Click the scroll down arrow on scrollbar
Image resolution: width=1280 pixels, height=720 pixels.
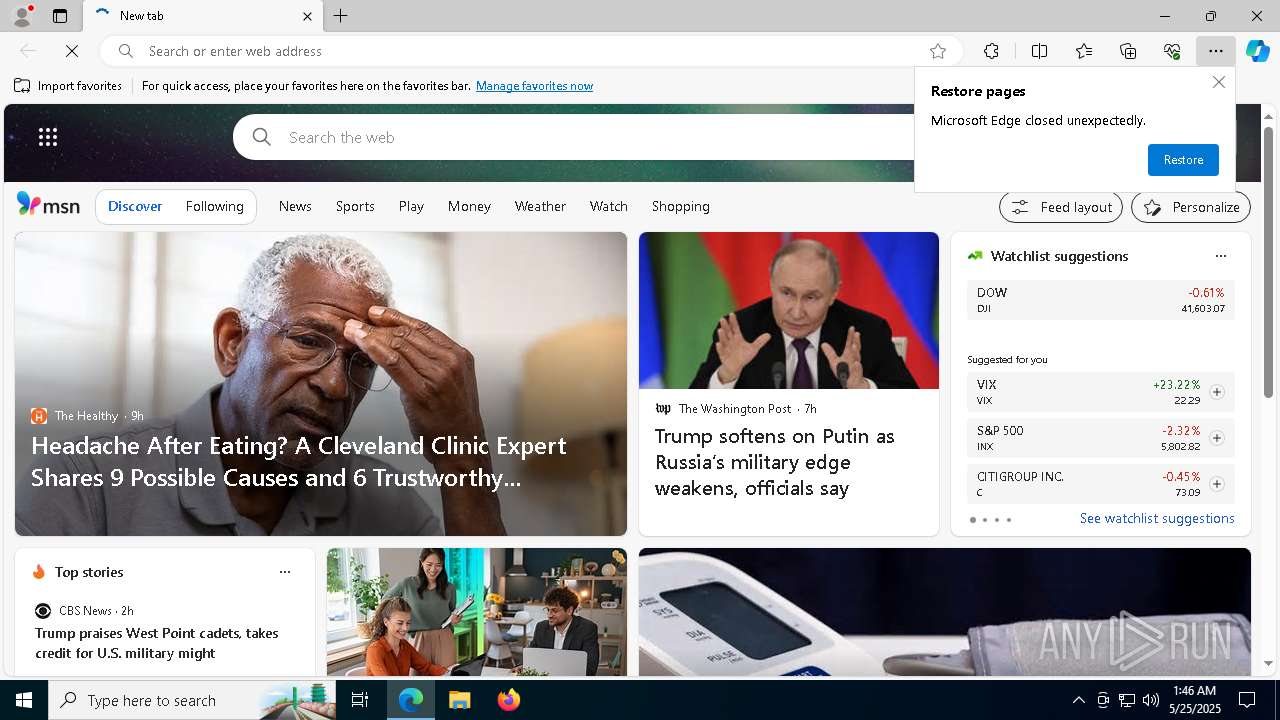(x=1268, y=664)
